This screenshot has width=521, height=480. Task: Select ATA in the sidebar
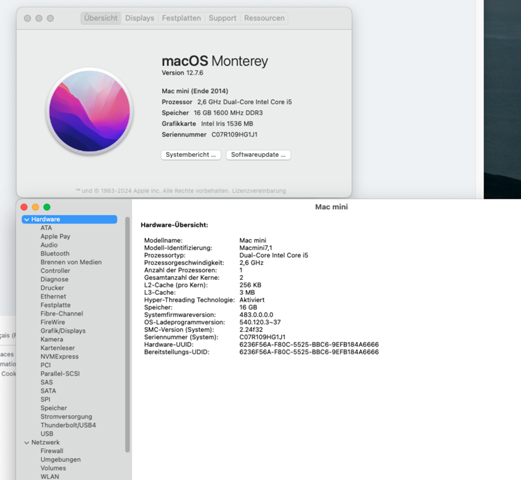46,228
